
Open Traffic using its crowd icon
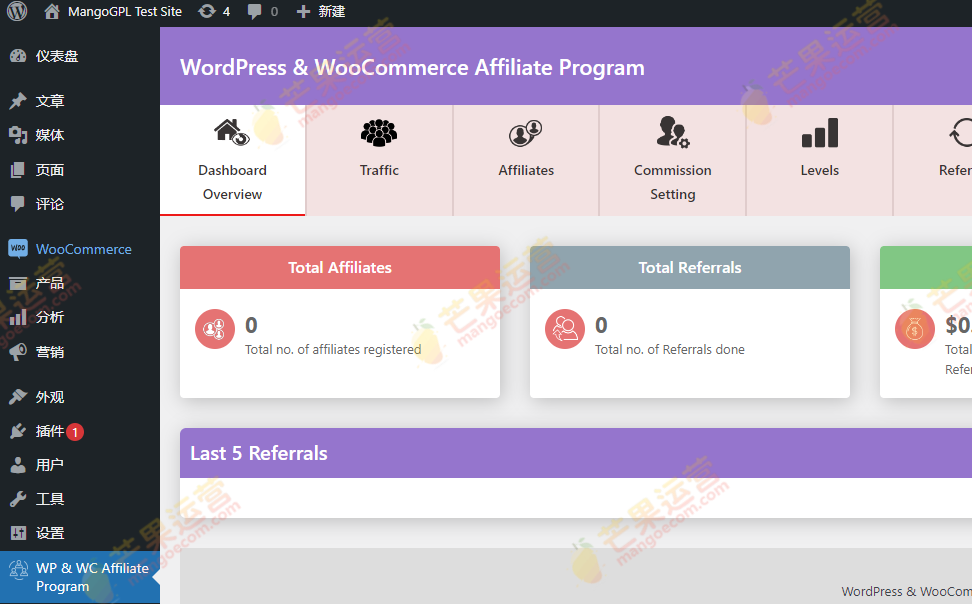point(378,131)
